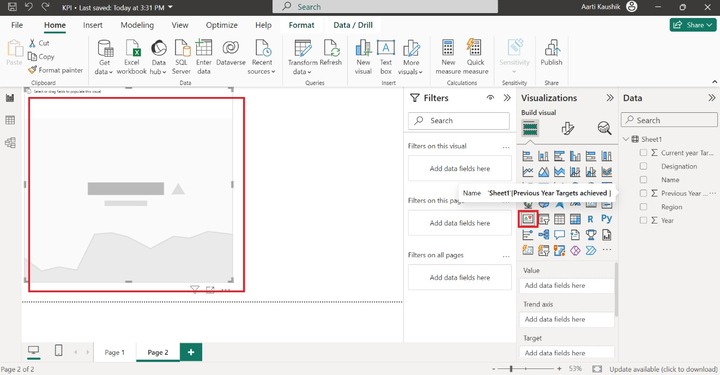Open the Optimize ribbon tab
This screenshot has width=720, height=375.
coord(221,25)
